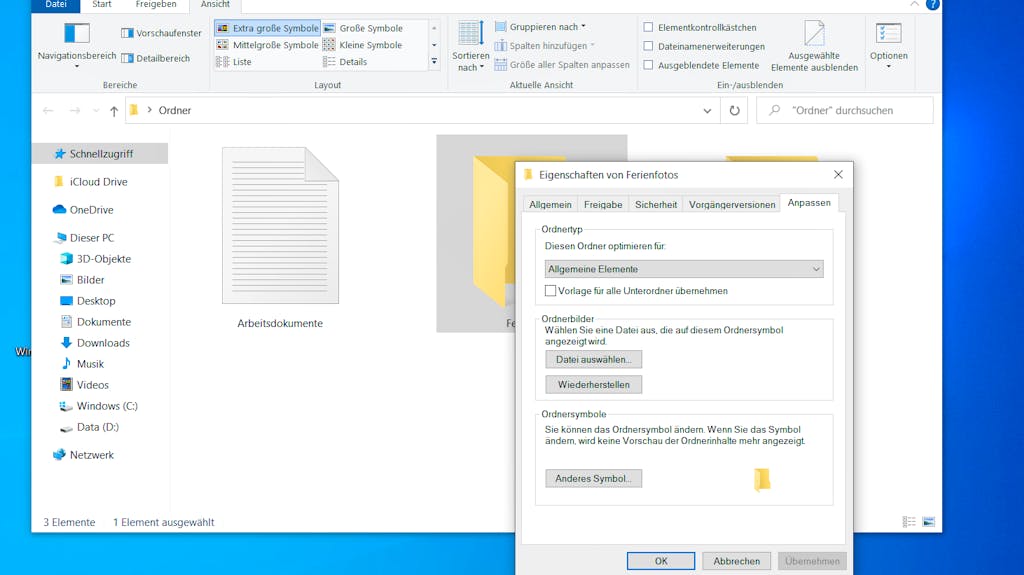This screenshot has width=1024, height=575.
Task: Open the Navigationsbereich pane icon
Action: 76,33
